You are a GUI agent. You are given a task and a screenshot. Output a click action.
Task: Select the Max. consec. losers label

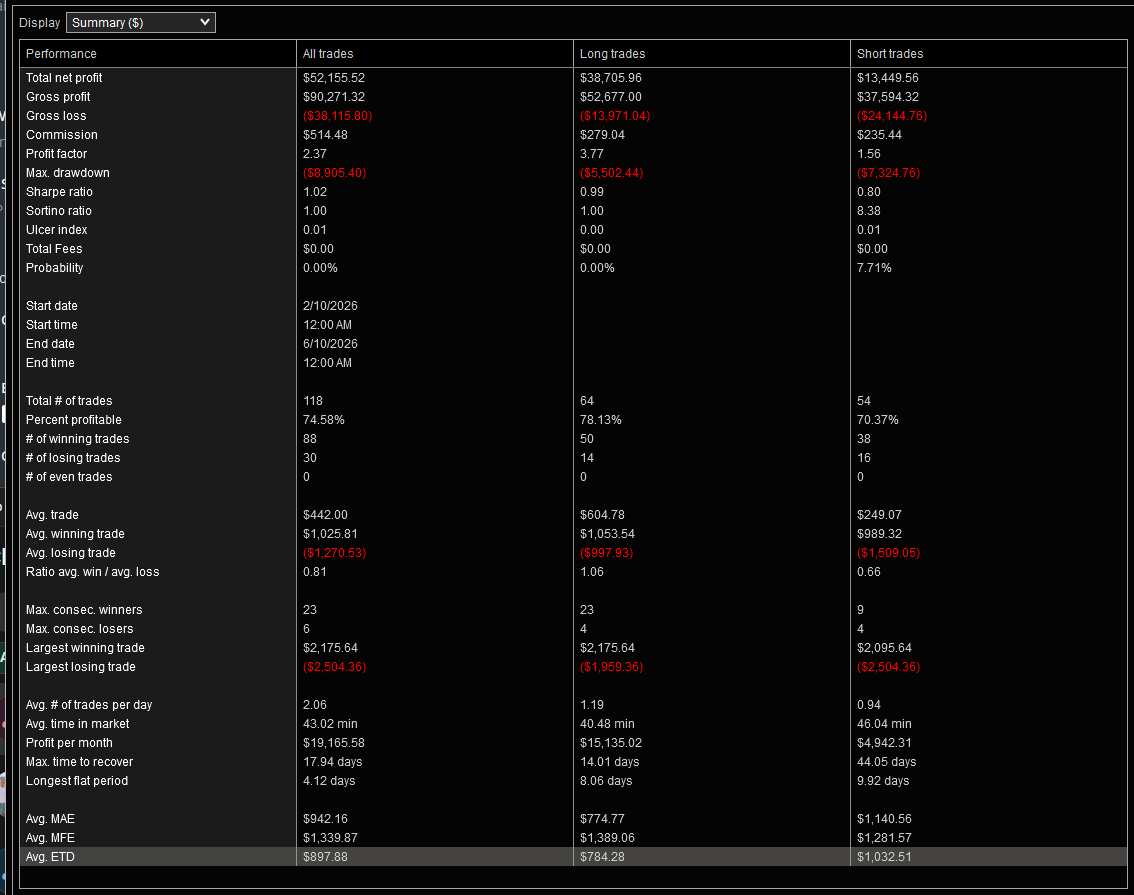80,629
